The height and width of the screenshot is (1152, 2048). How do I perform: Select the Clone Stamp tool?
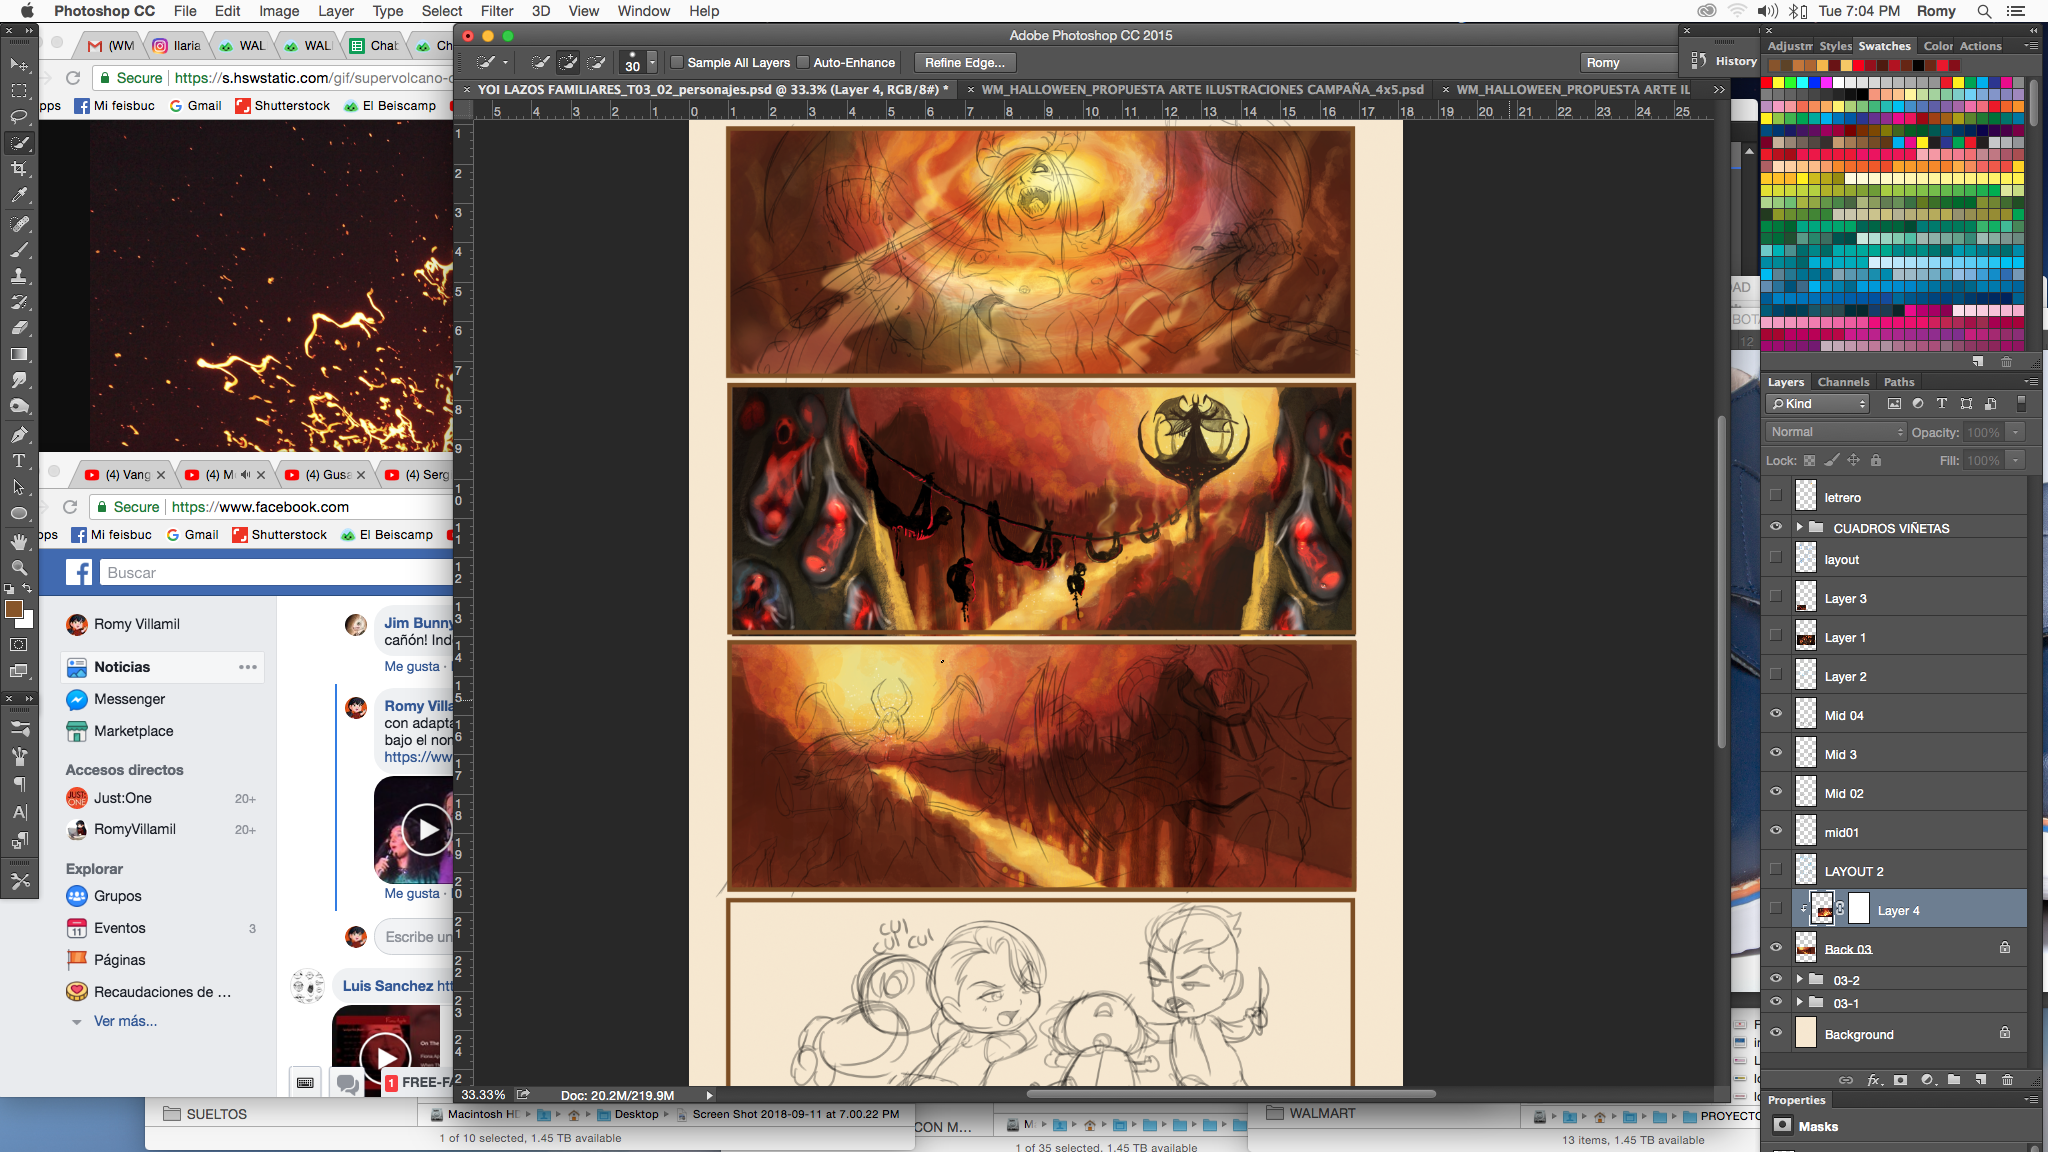tap(18, 275)
